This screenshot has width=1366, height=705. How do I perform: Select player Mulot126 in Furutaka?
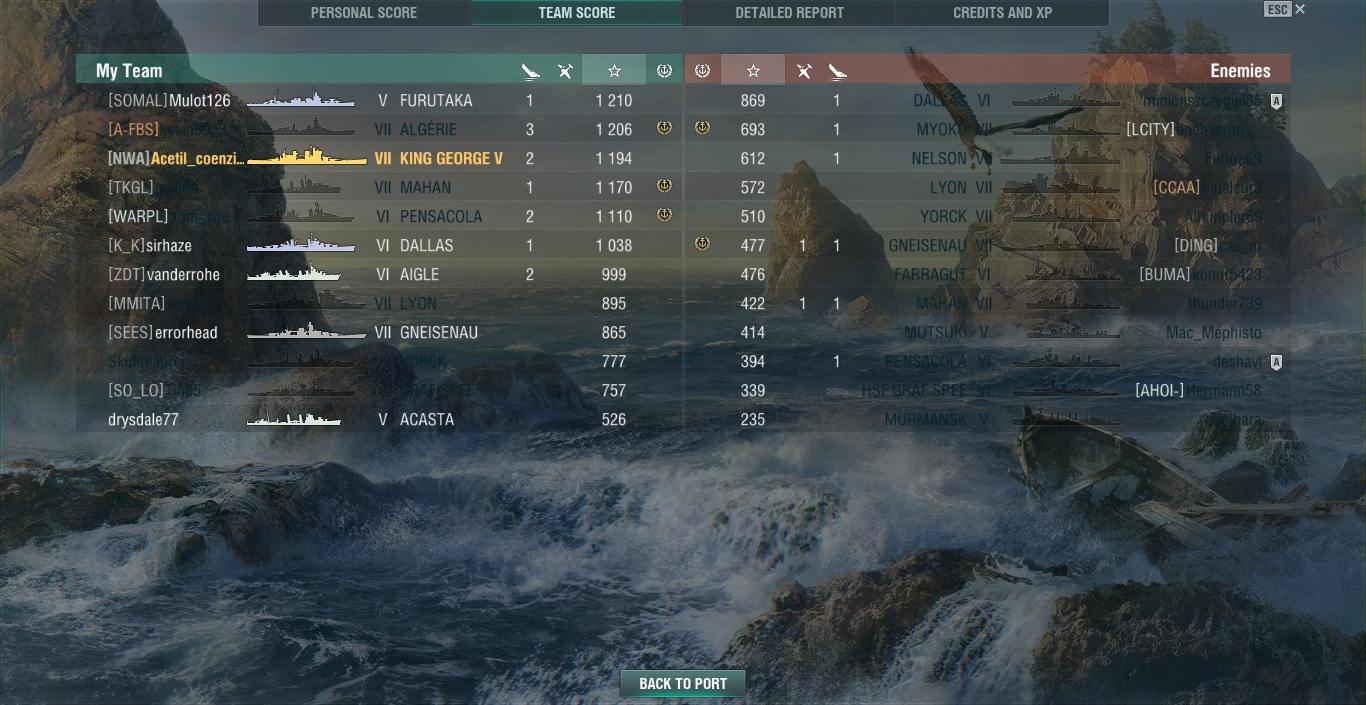(379, 100)
